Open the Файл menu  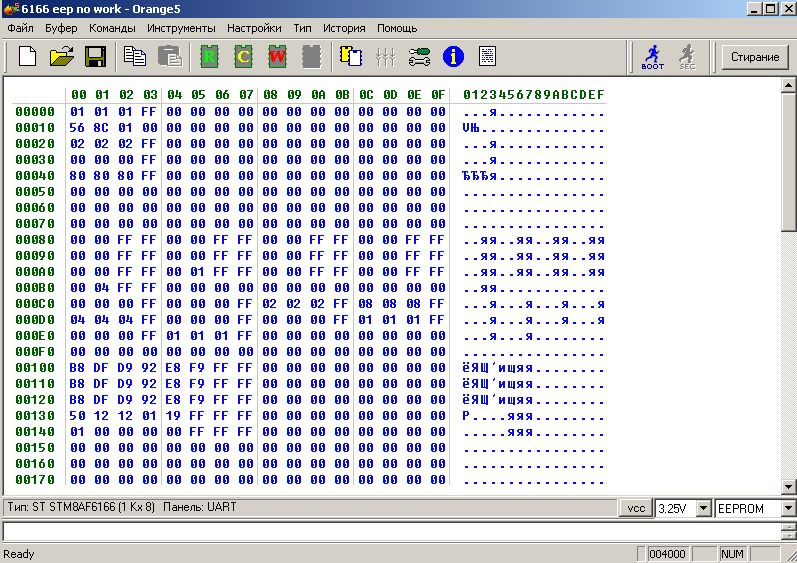tap(20, 28)
